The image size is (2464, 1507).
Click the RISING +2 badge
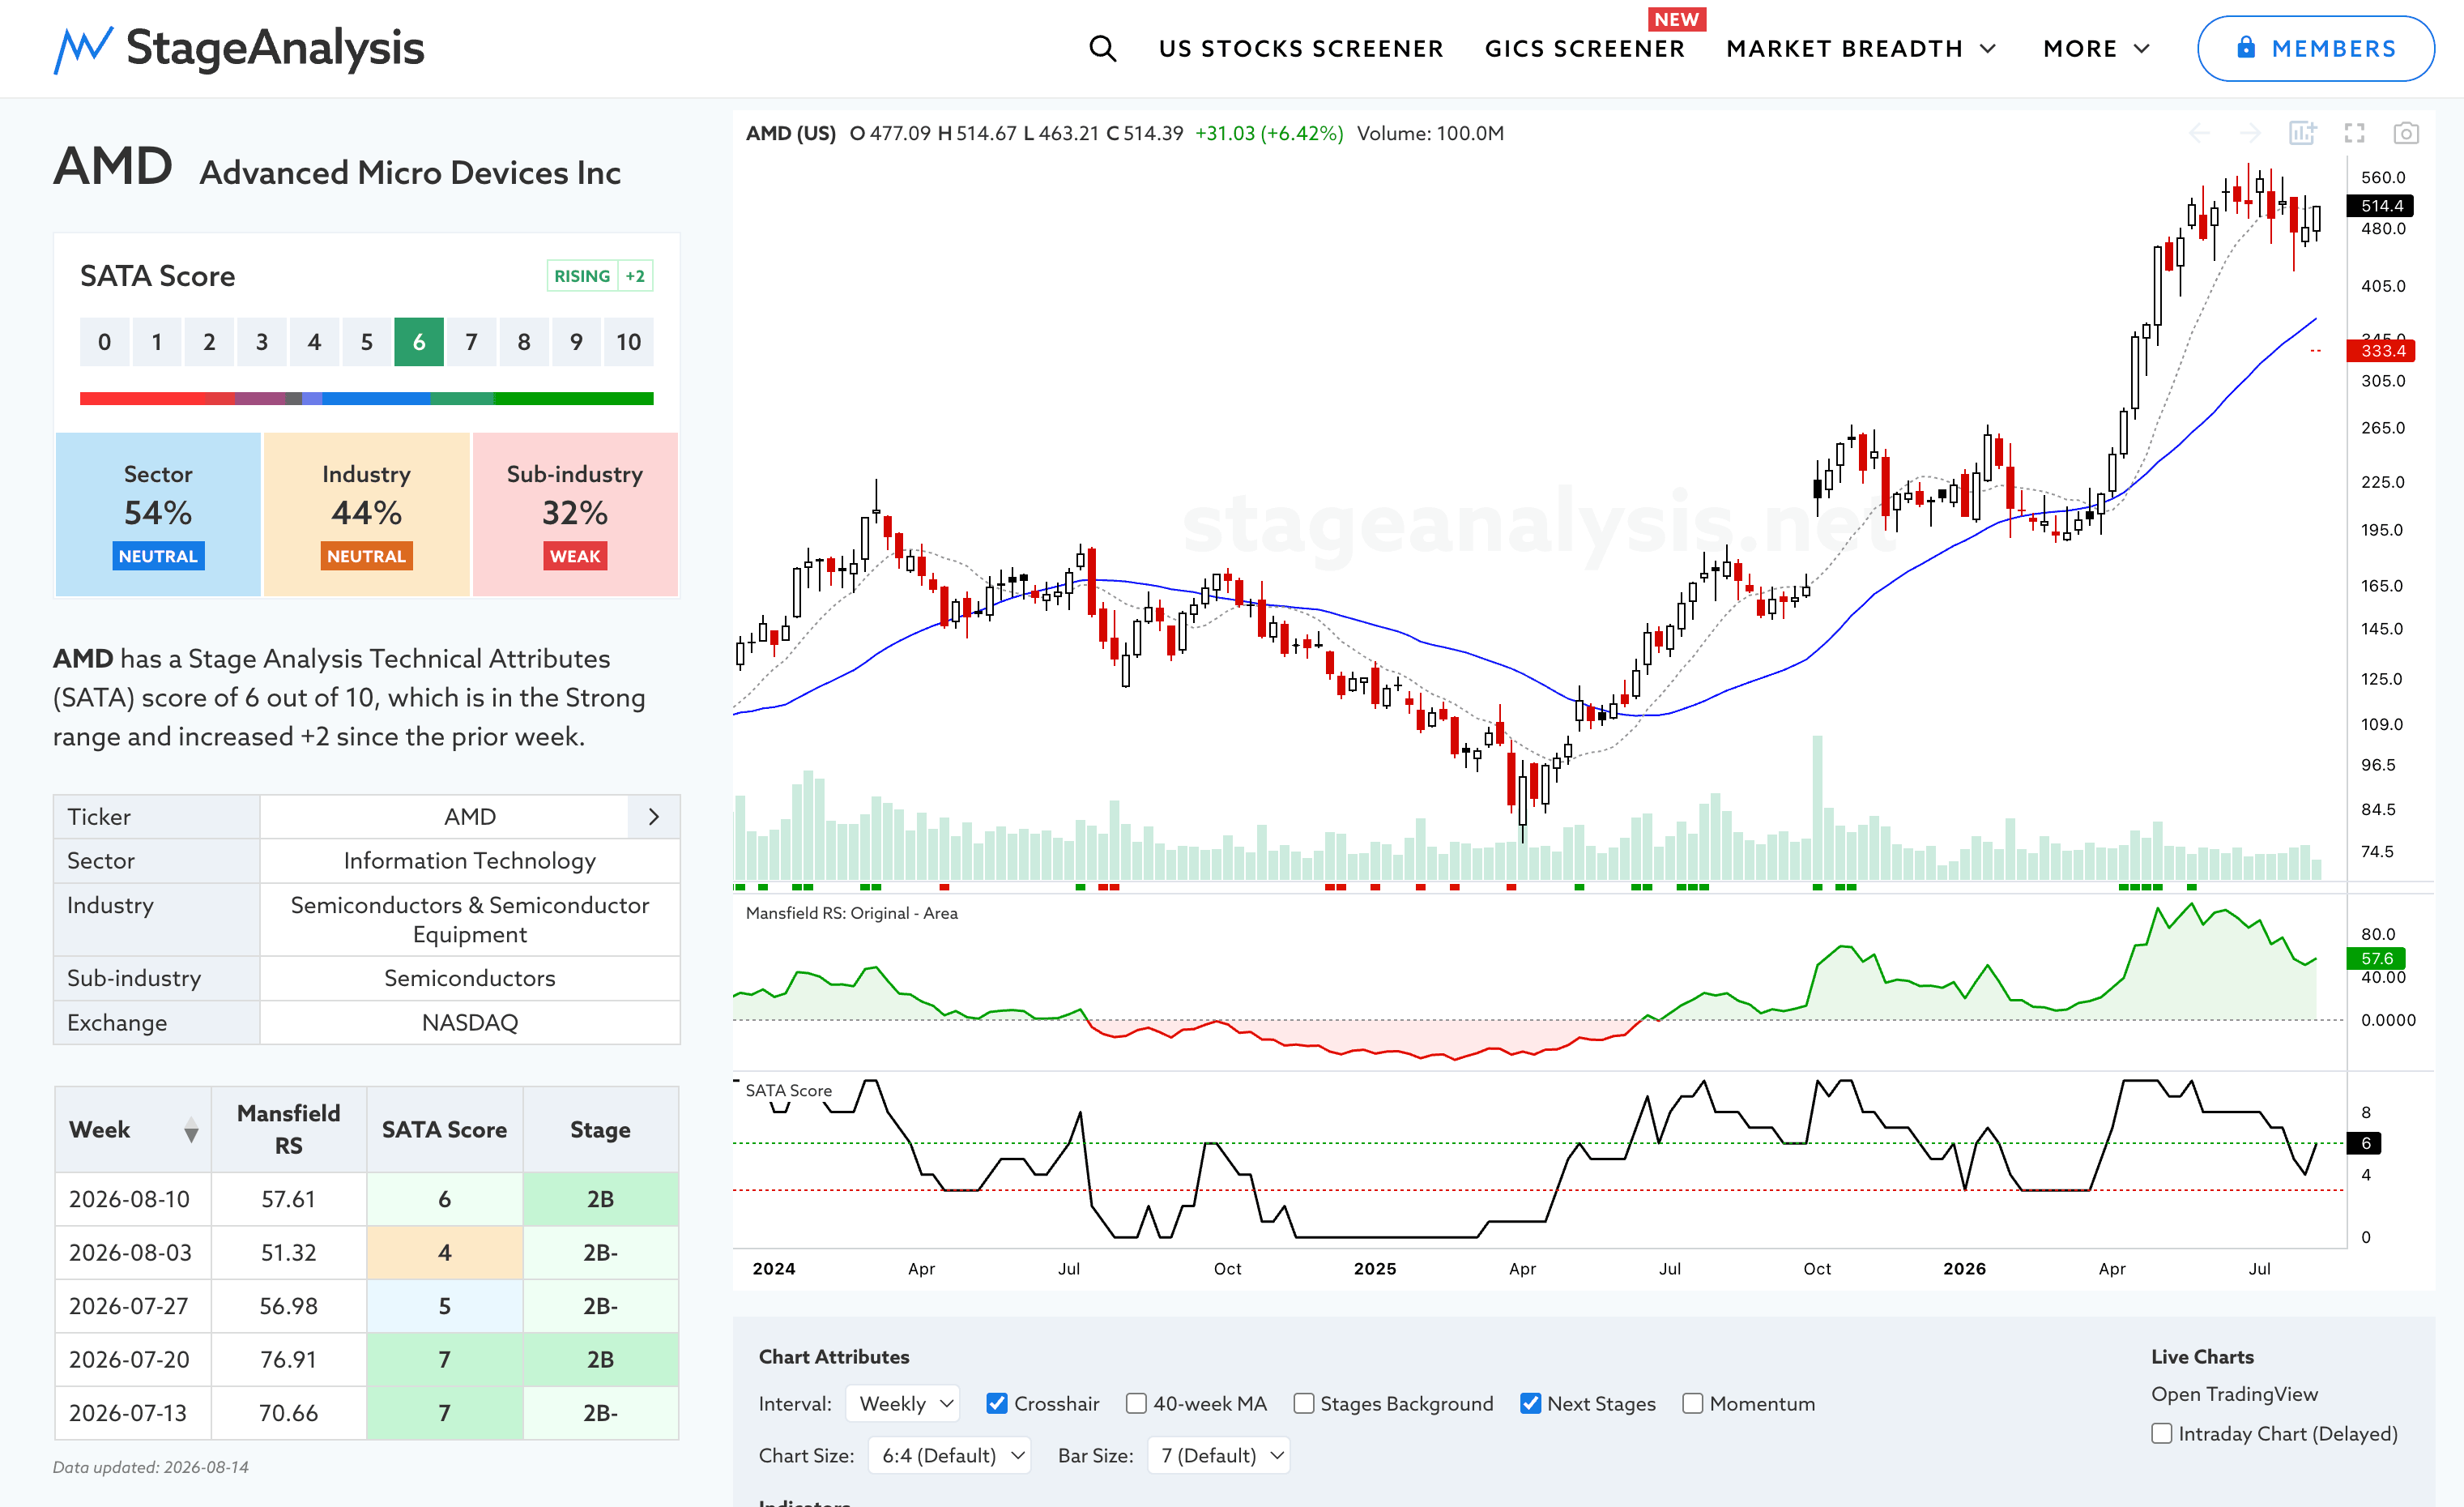pyautogui.click(x=600, y=276)
